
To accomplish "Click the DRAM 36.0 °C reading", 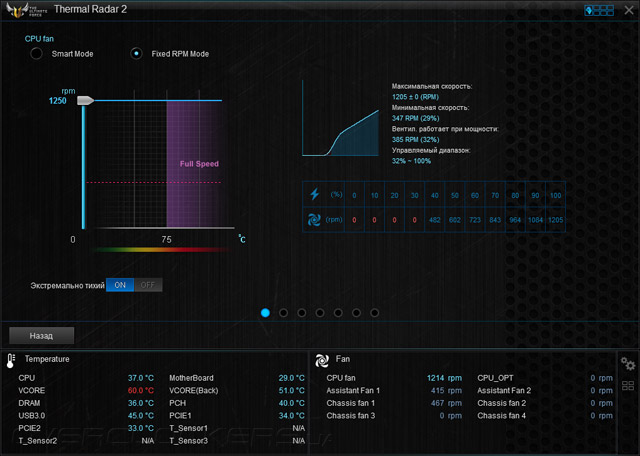I will click(x=141, y=403).
